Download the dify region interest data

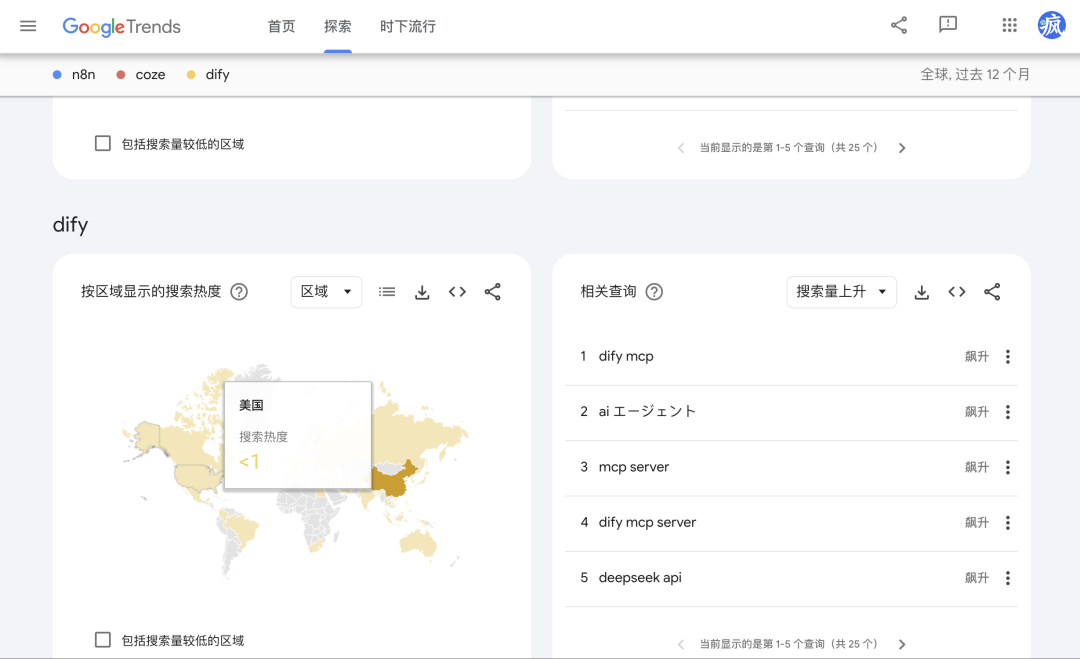click(422, 292)
